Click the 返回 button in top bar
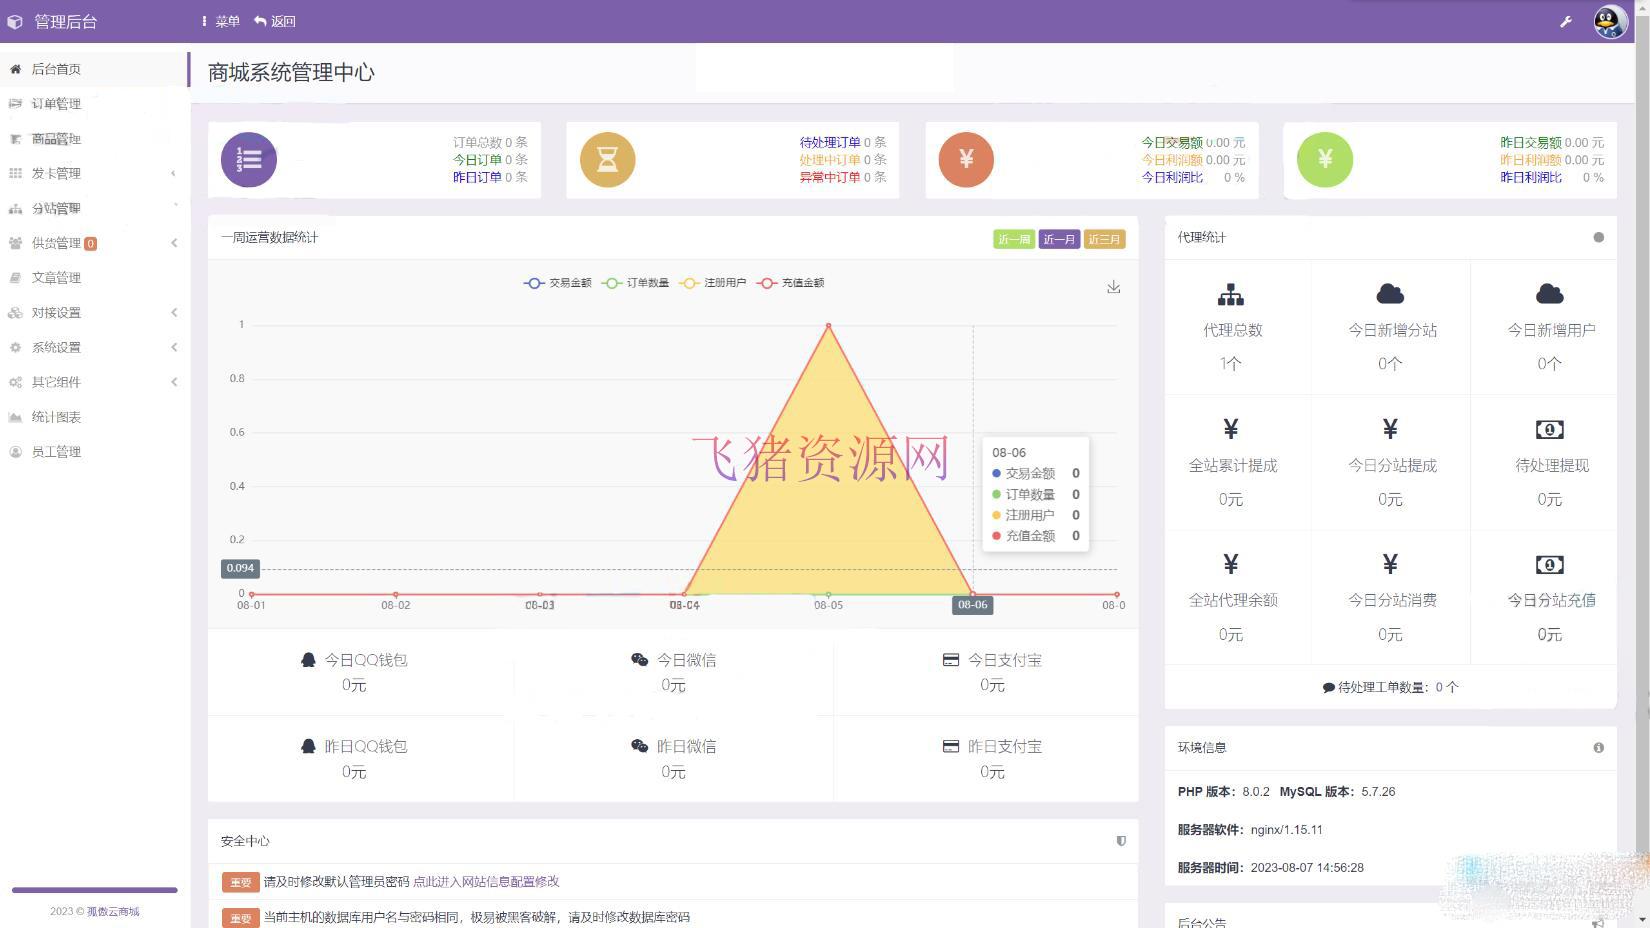Image resolution: width=1650 pixels, height=928 pixels. tap(276, 20)
